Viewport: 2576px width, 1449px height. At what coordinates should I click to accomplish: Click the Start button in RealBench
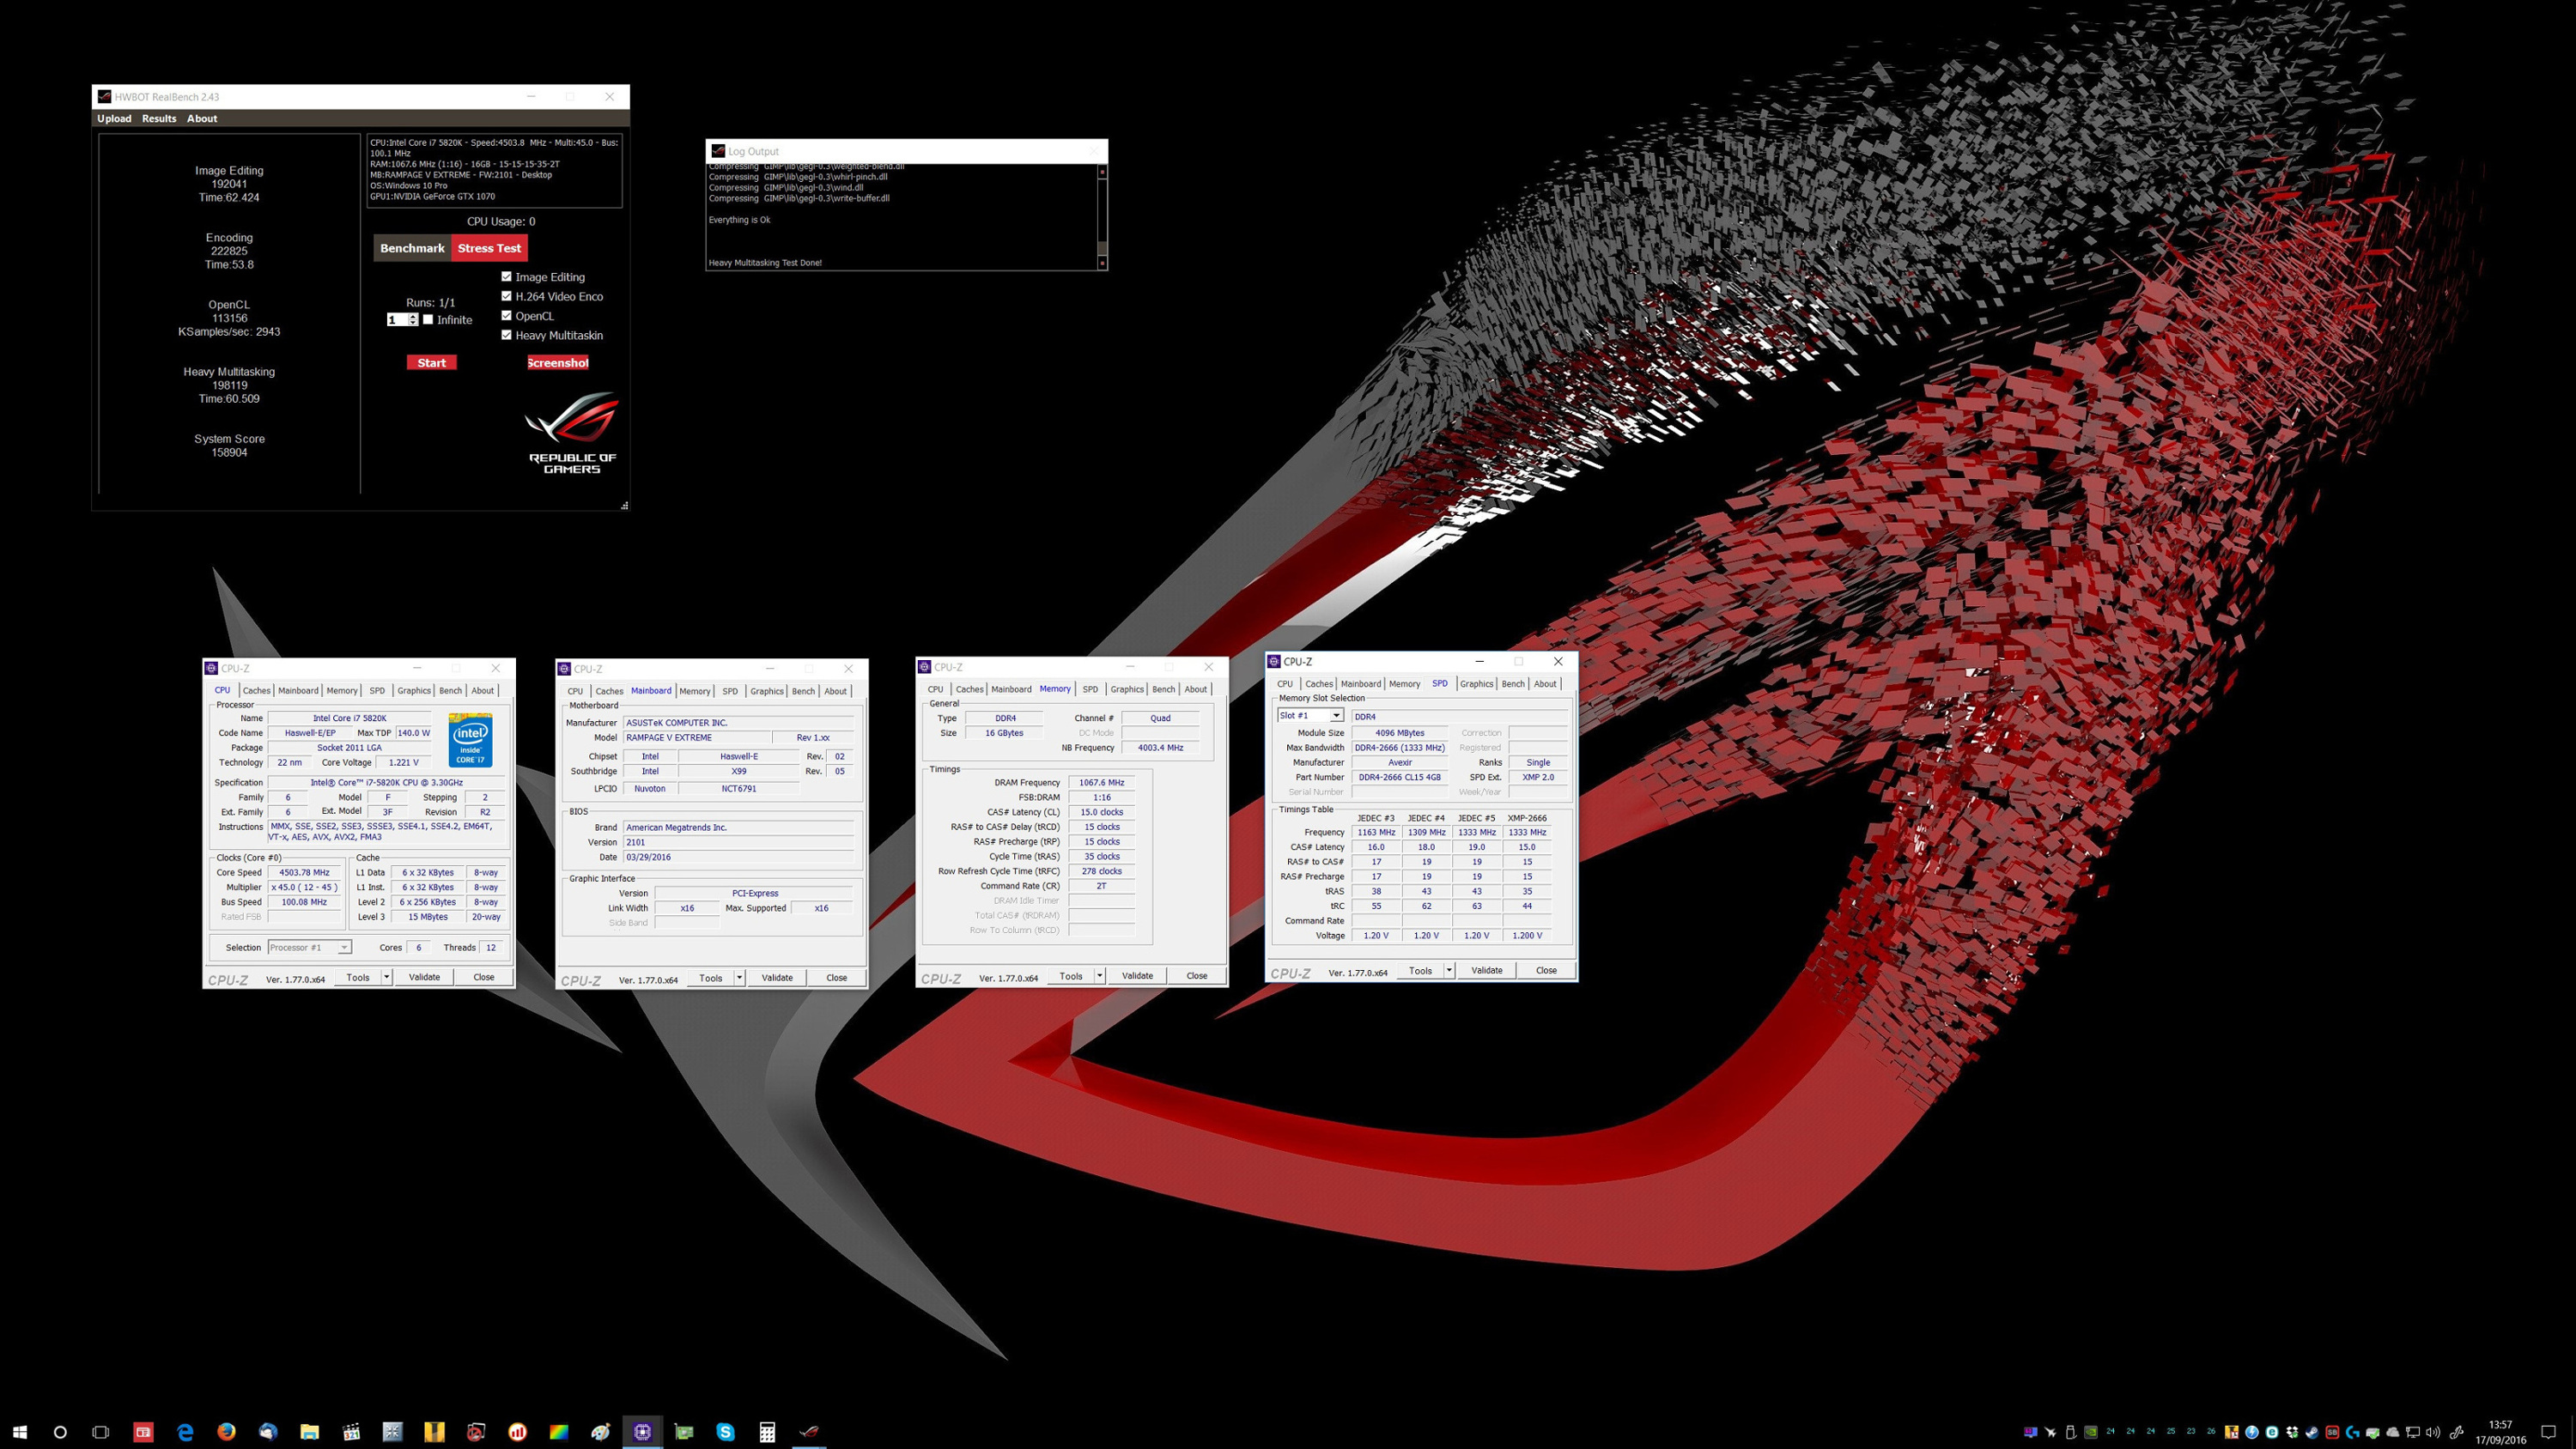(432, 363)
